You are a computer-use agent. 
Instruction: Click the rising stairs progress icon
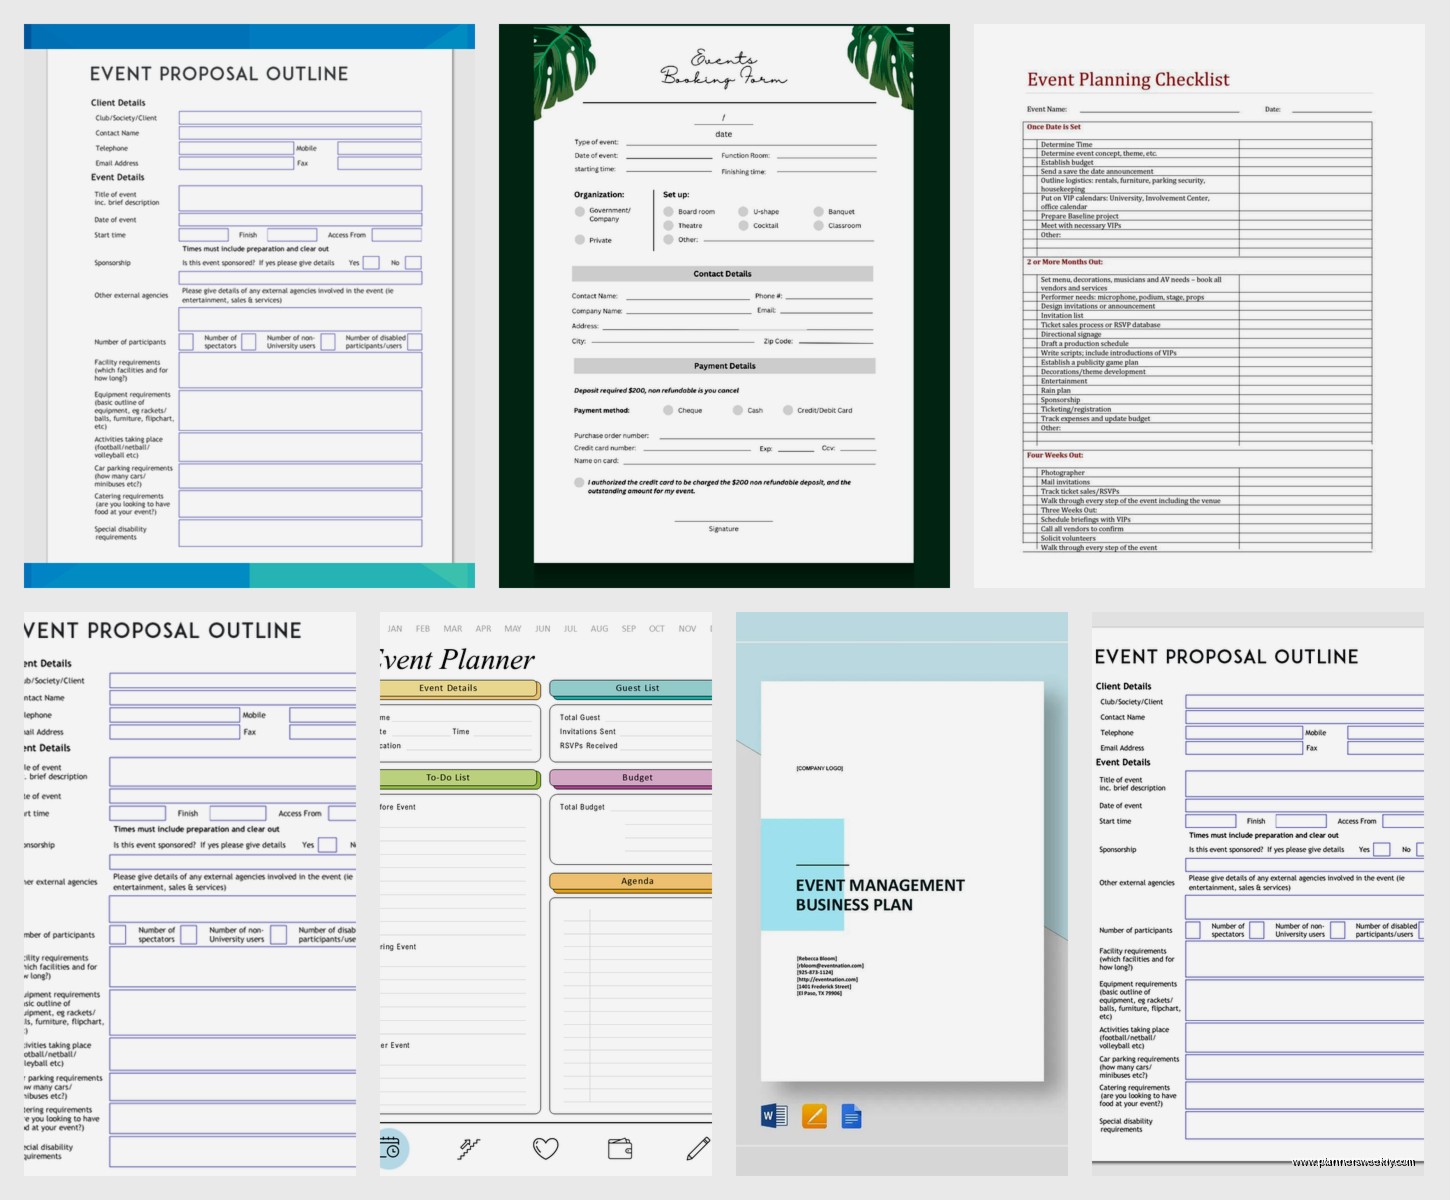click(x=469, y=1149)
